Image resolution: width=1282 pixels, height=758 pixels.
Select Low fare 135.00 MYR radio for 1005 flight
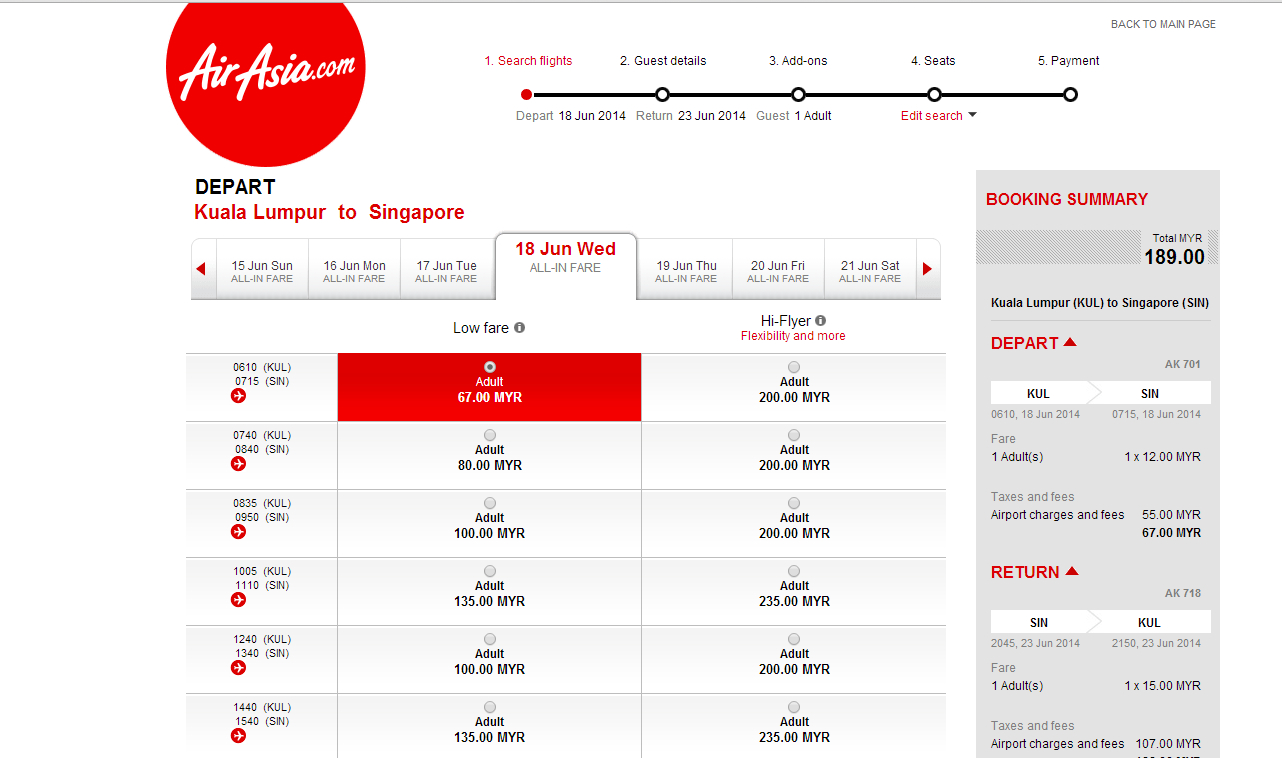489,571
